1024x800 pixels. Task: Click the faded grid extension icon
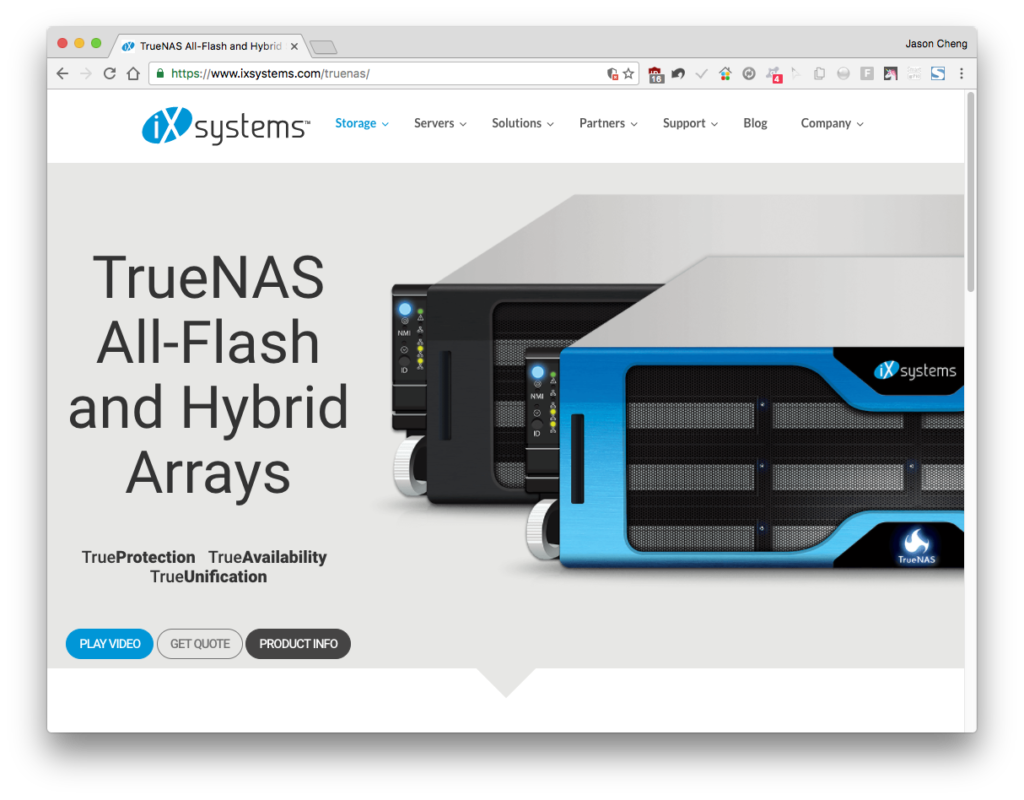coord(914,74)
